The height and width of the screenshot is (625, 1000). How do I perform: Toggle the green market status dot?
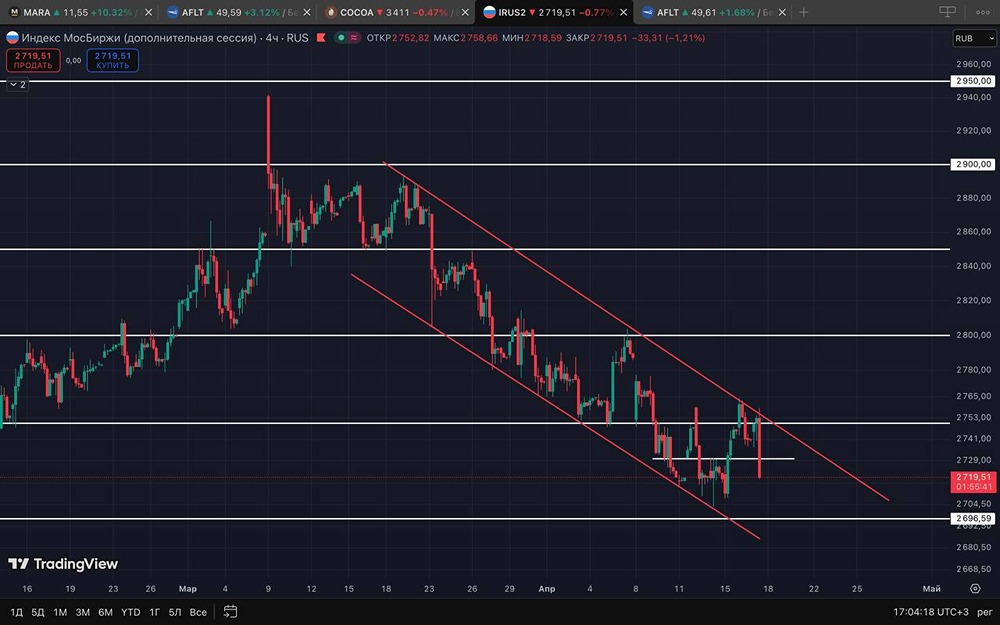341,38
